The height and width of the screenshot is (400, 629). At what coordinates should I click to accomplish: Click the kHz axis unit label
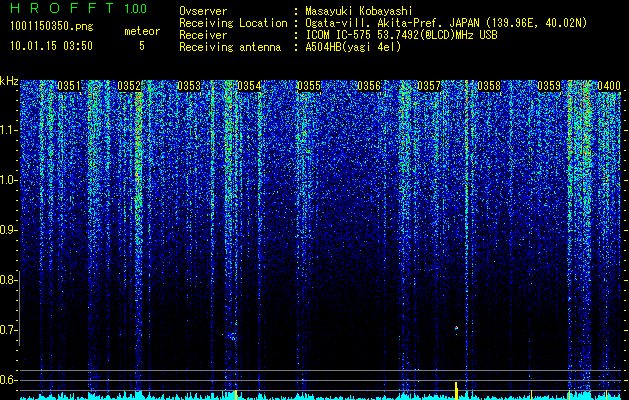[9, 81]
